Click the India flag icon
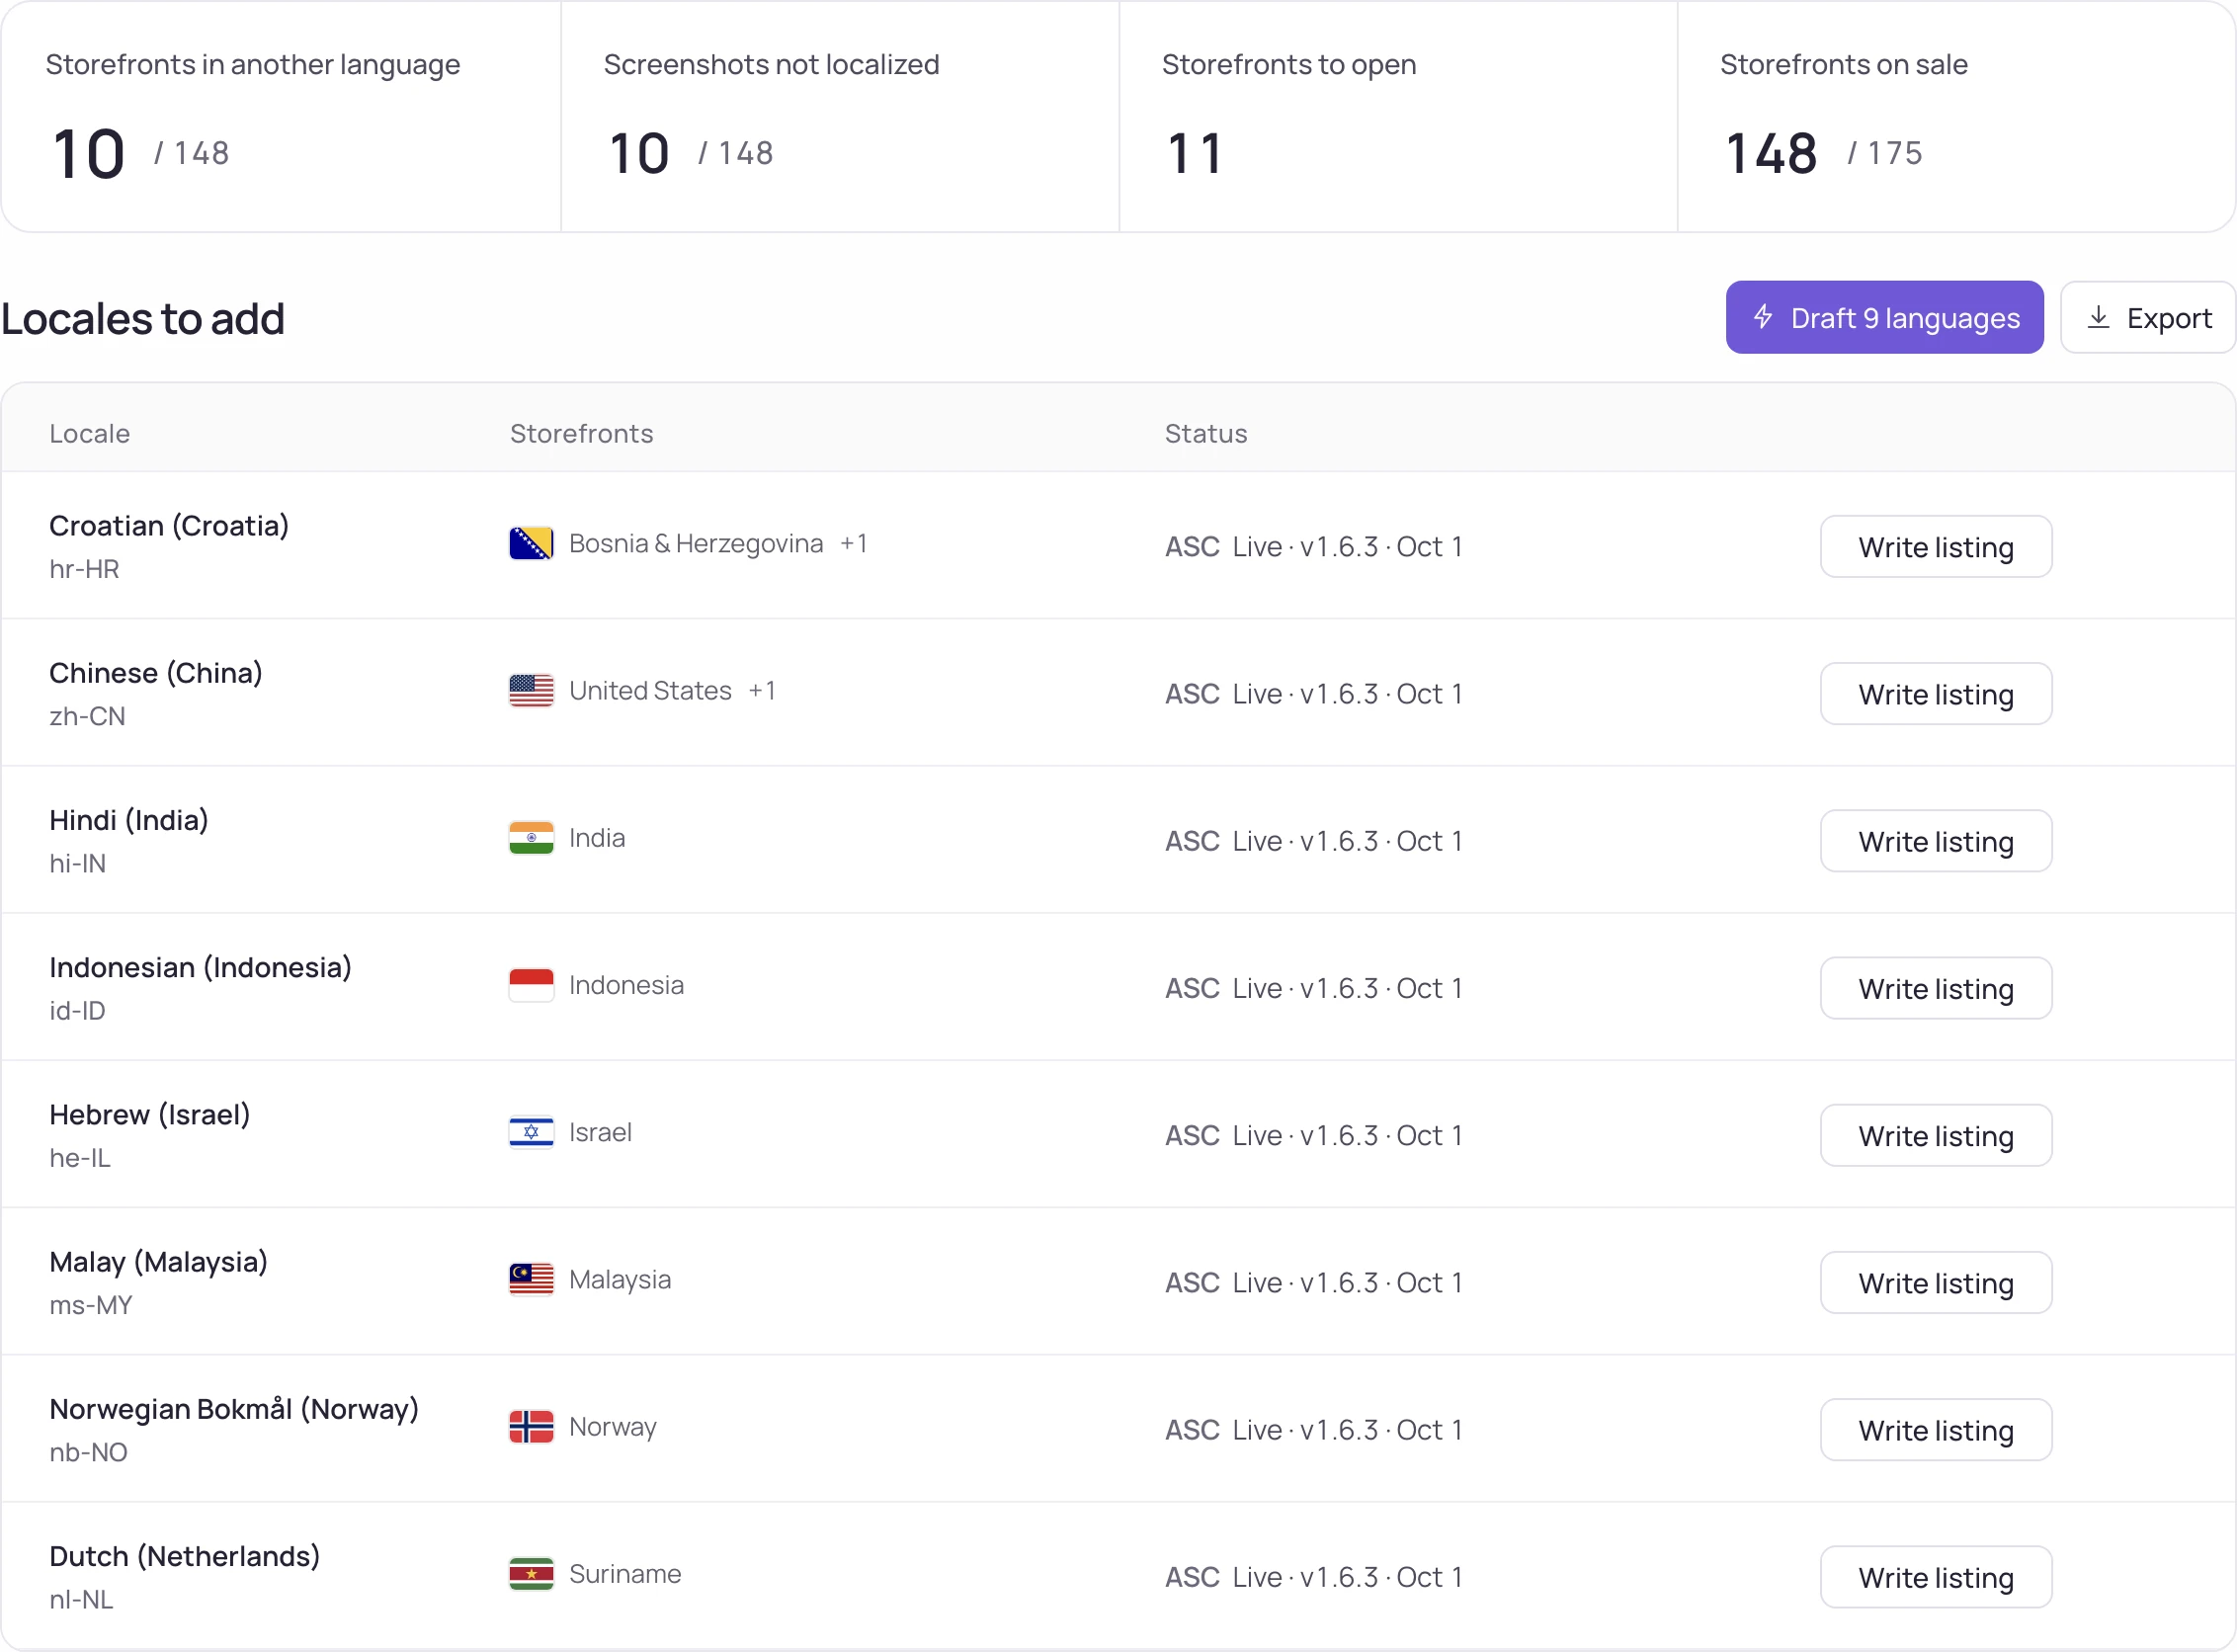The image size is (2237, 1652). (x=531, y=838)
